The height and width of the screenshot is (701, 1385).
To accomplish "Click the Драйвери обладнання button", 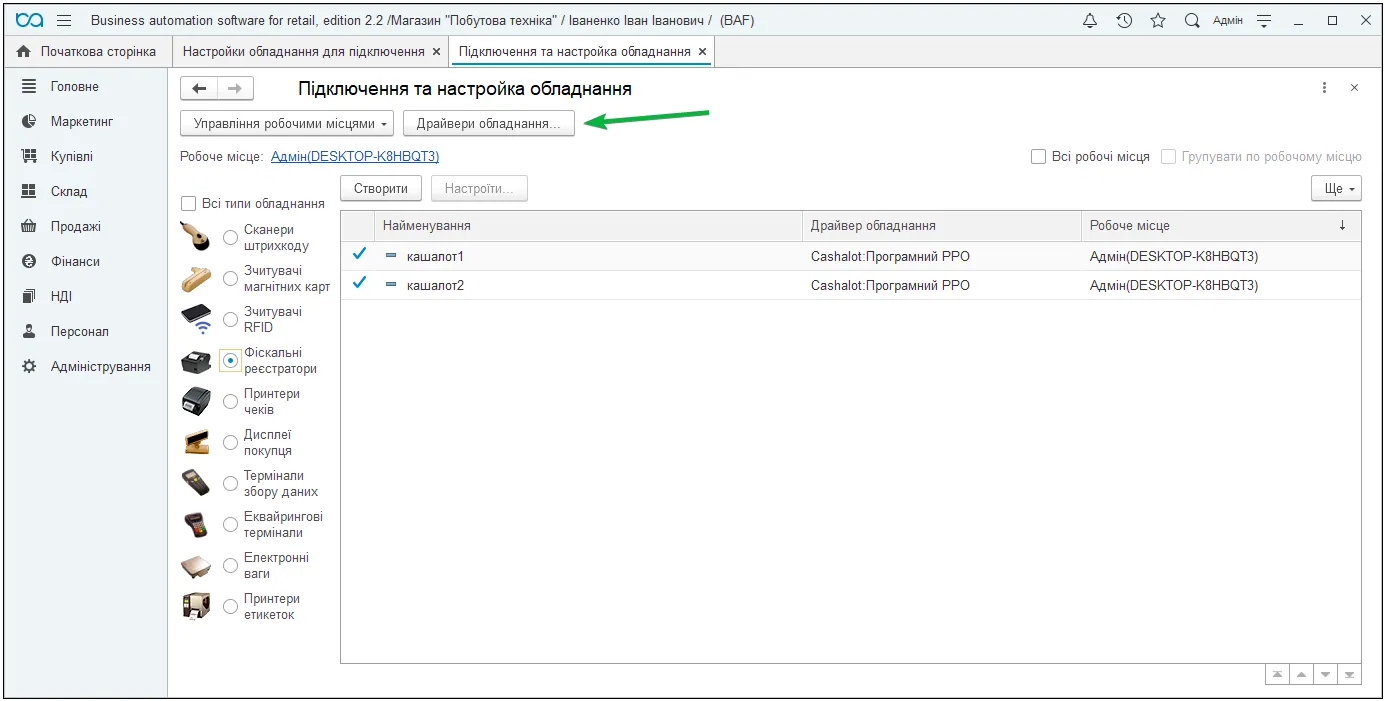I will [489, 124].
